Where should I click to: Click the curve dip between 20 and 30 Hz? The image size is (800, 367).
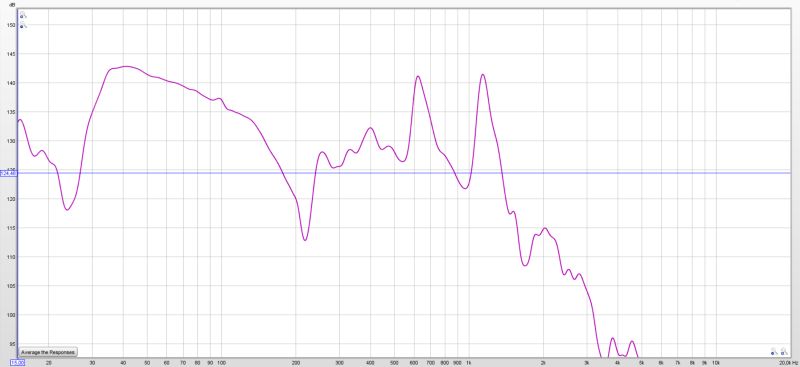point(67,209)
